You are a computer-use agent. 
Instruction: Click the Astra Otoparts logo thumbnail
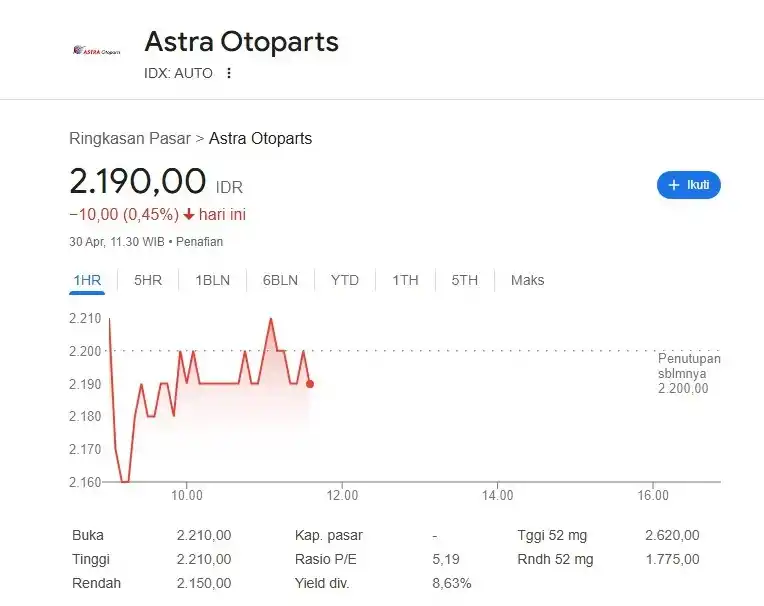pos(96,50)
